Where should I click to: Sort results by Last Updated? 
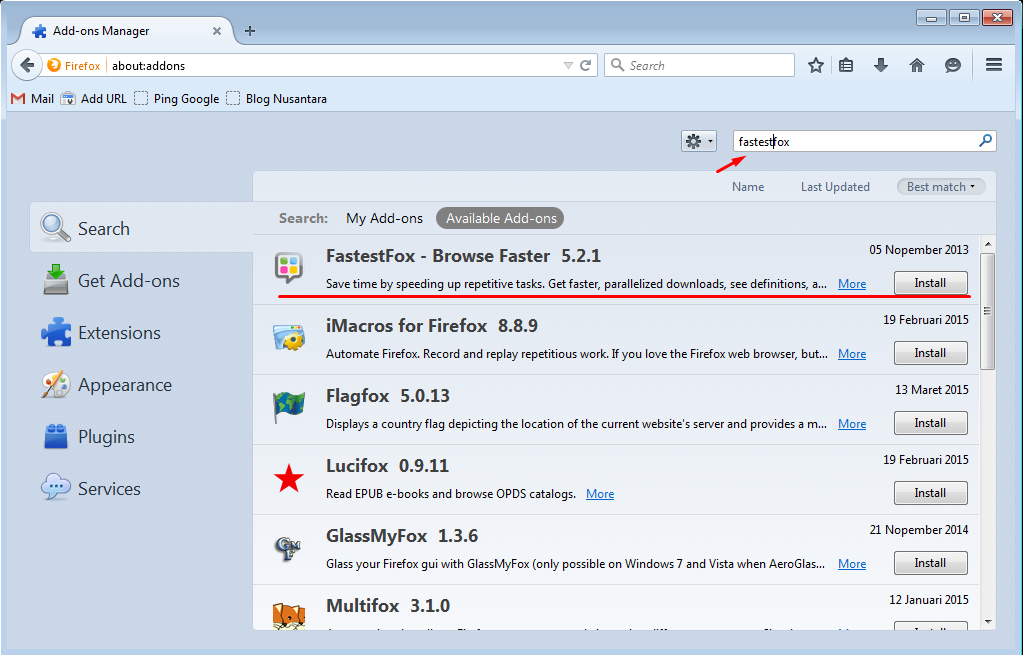(835, 187)
